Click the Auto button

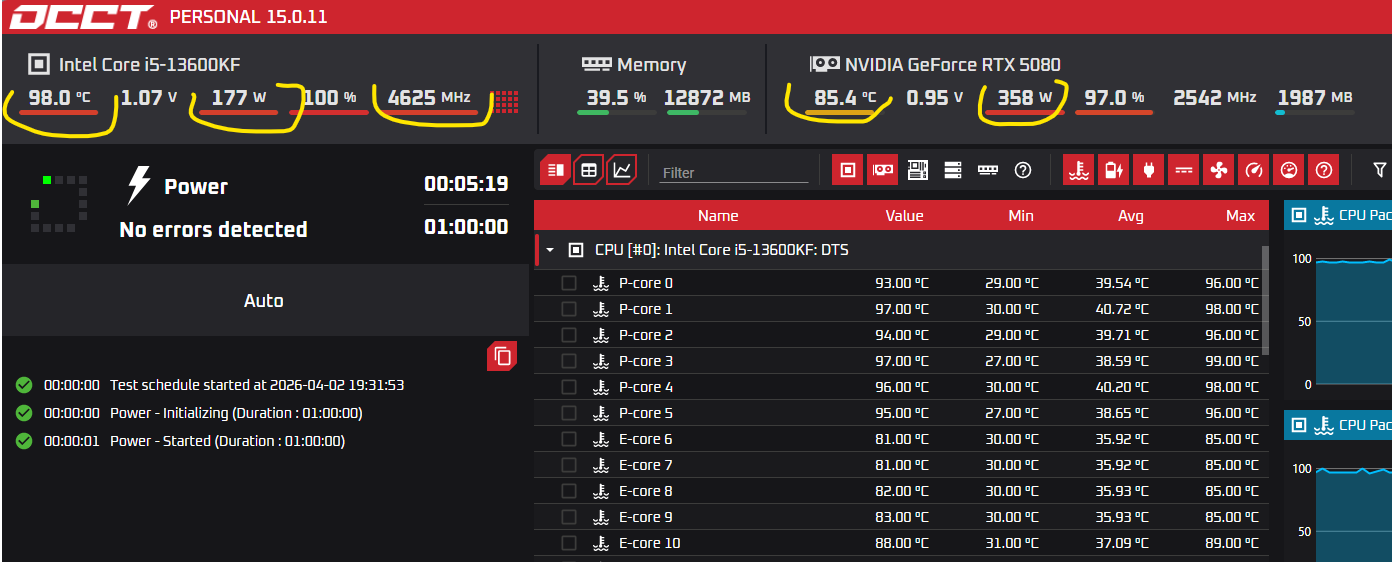tap(264, 300)
